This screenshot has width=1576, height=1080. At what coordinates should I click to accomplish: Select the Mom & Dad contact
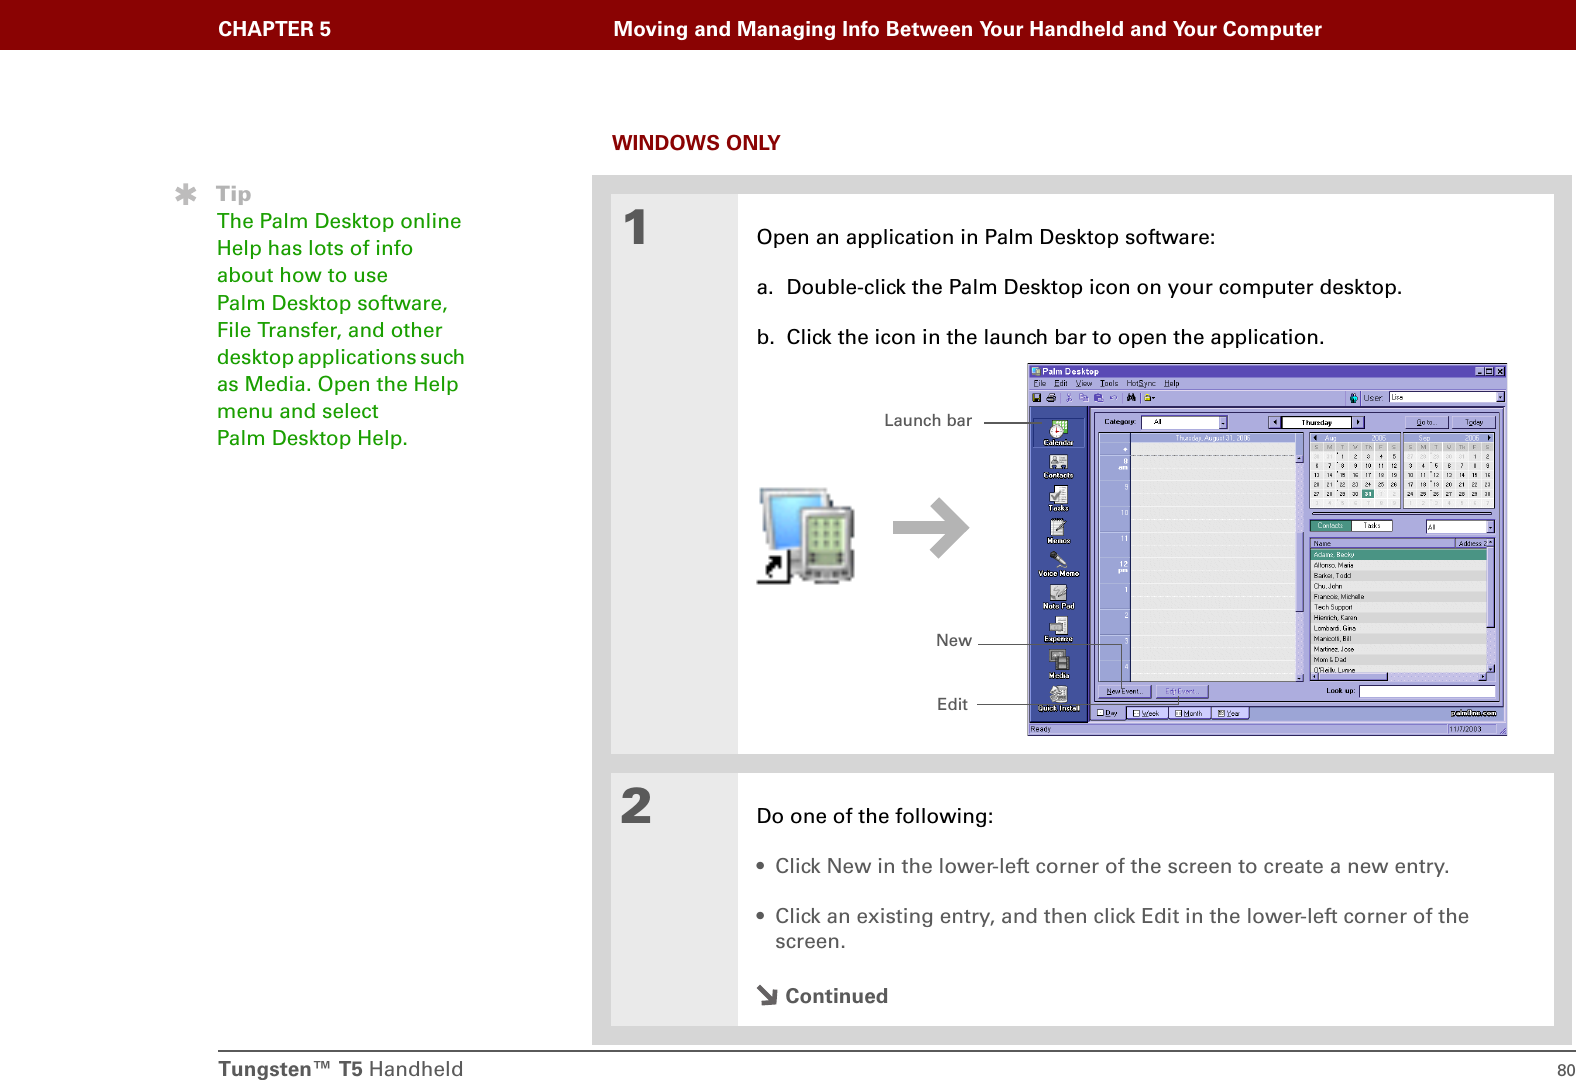[x=1398, y=660]
